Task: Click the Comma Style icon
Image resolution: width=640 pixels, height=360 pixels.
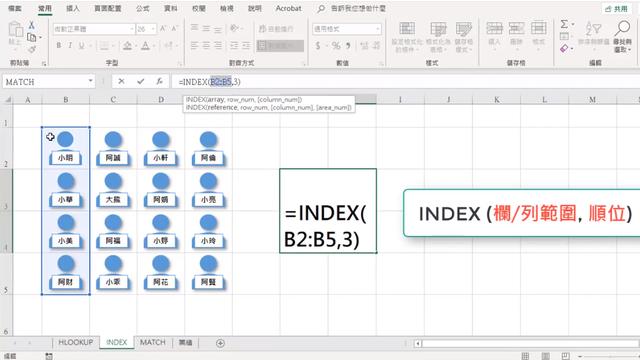Action: 348,46
